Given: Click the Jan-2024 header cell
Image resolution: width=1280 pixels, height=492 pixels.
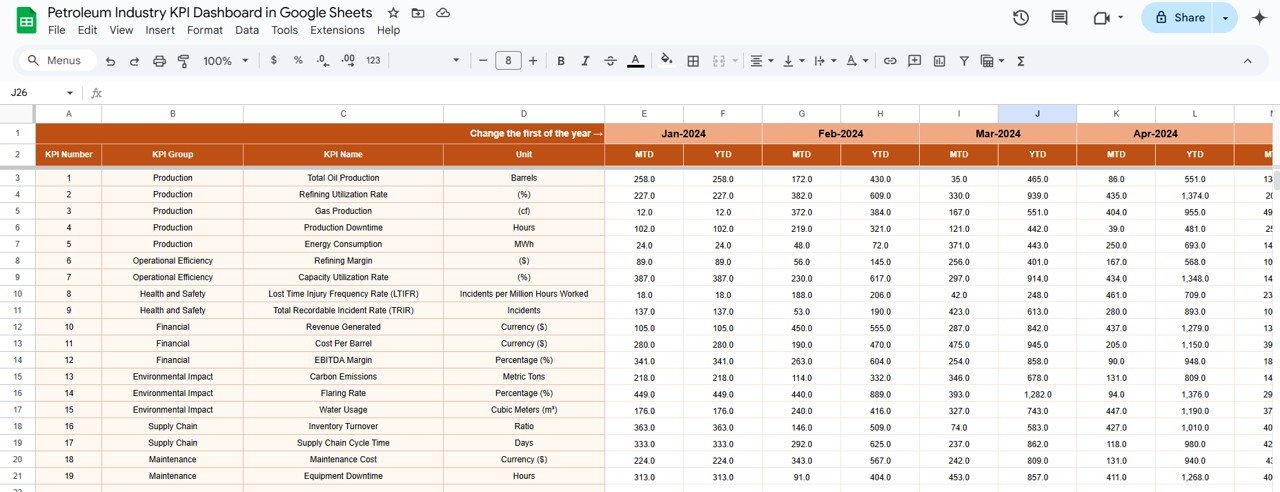Looking at the screenshot, I should [683, 133].
